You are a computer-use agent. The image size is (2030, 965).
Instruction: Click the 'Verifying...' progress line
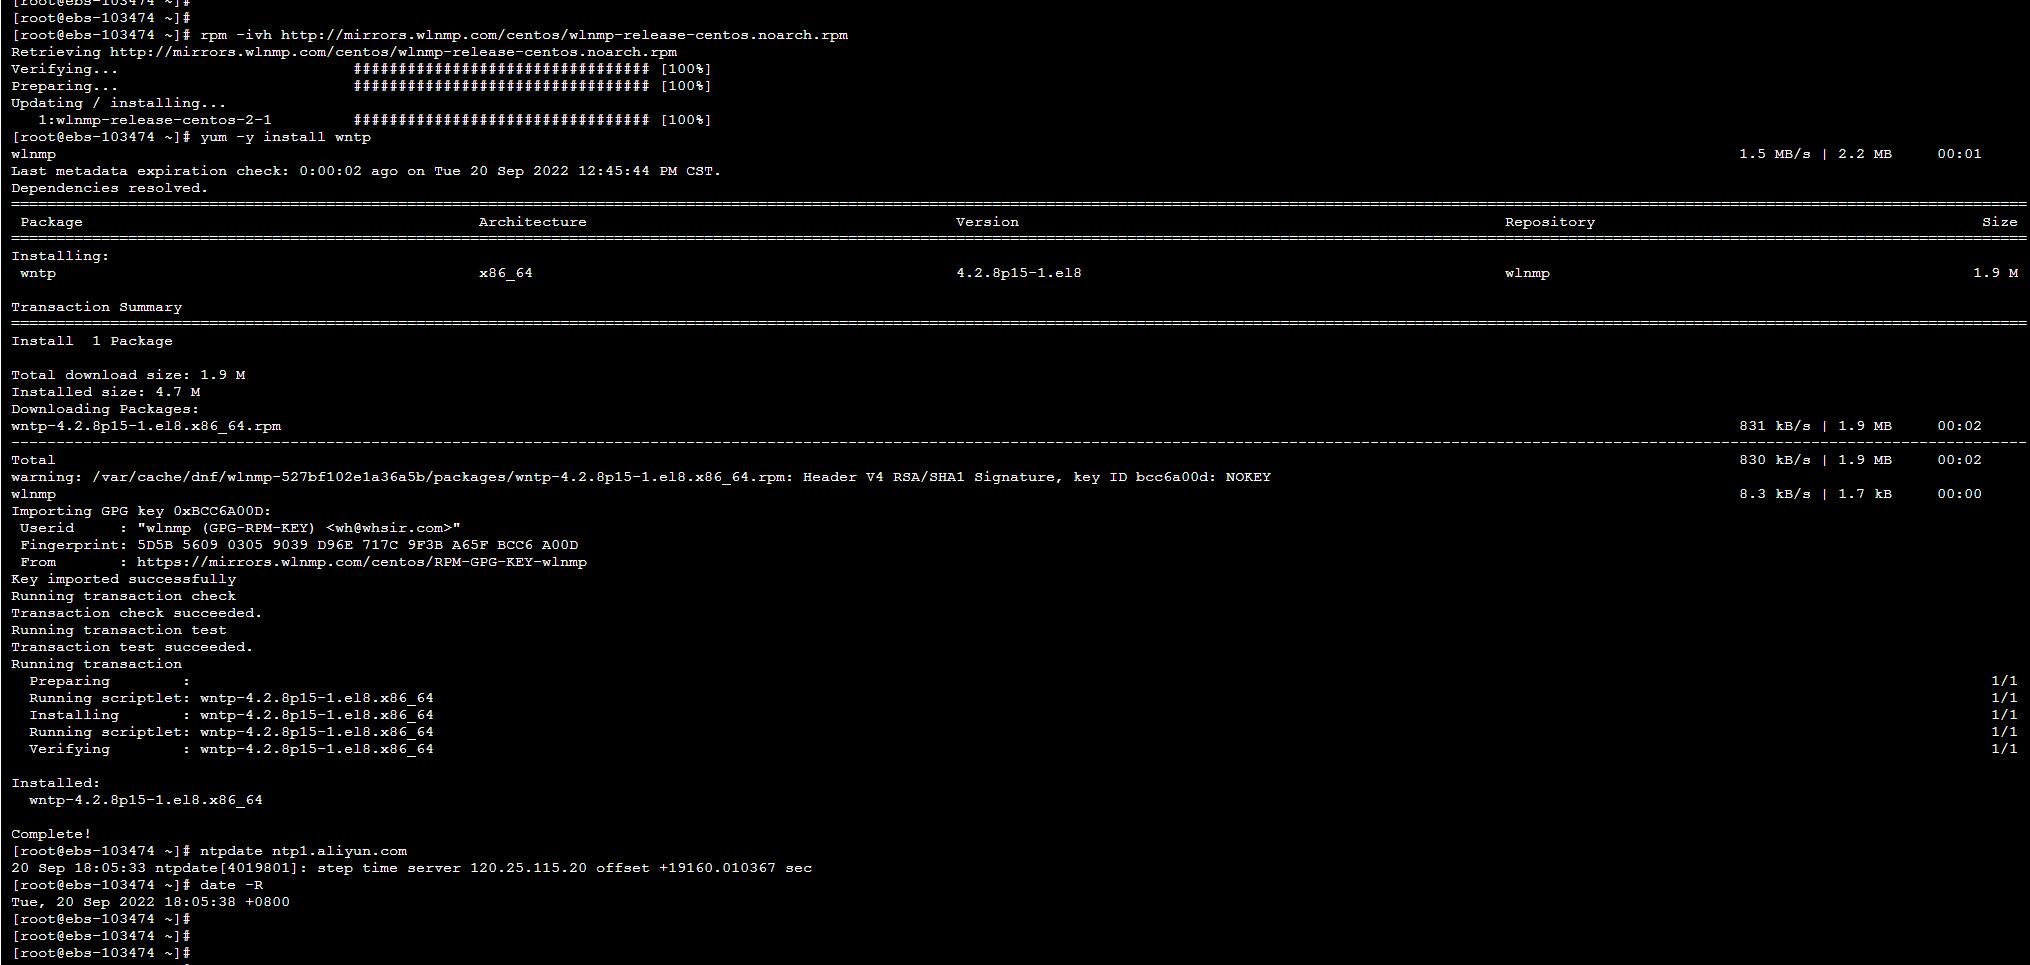coord(361,69)
